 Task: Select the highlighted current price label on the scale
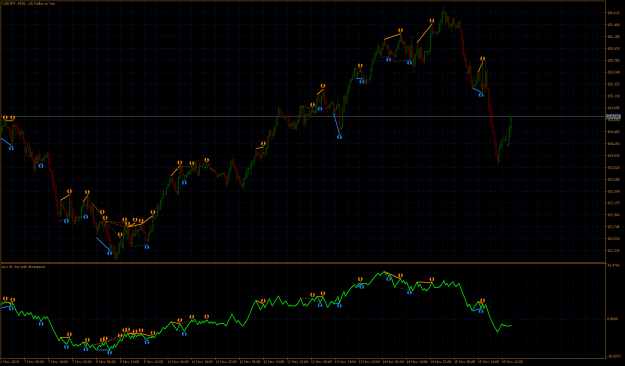click(613, 117)
